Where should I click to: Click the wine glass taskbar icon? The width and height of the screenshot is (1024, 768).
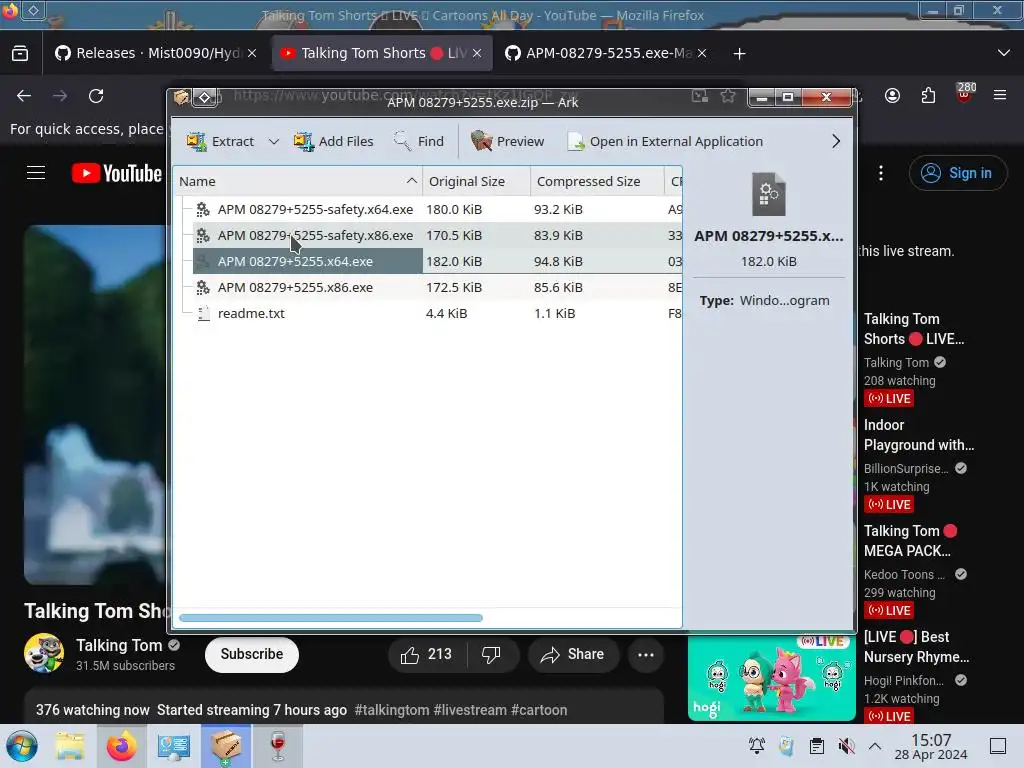click(x=278, y=746)
